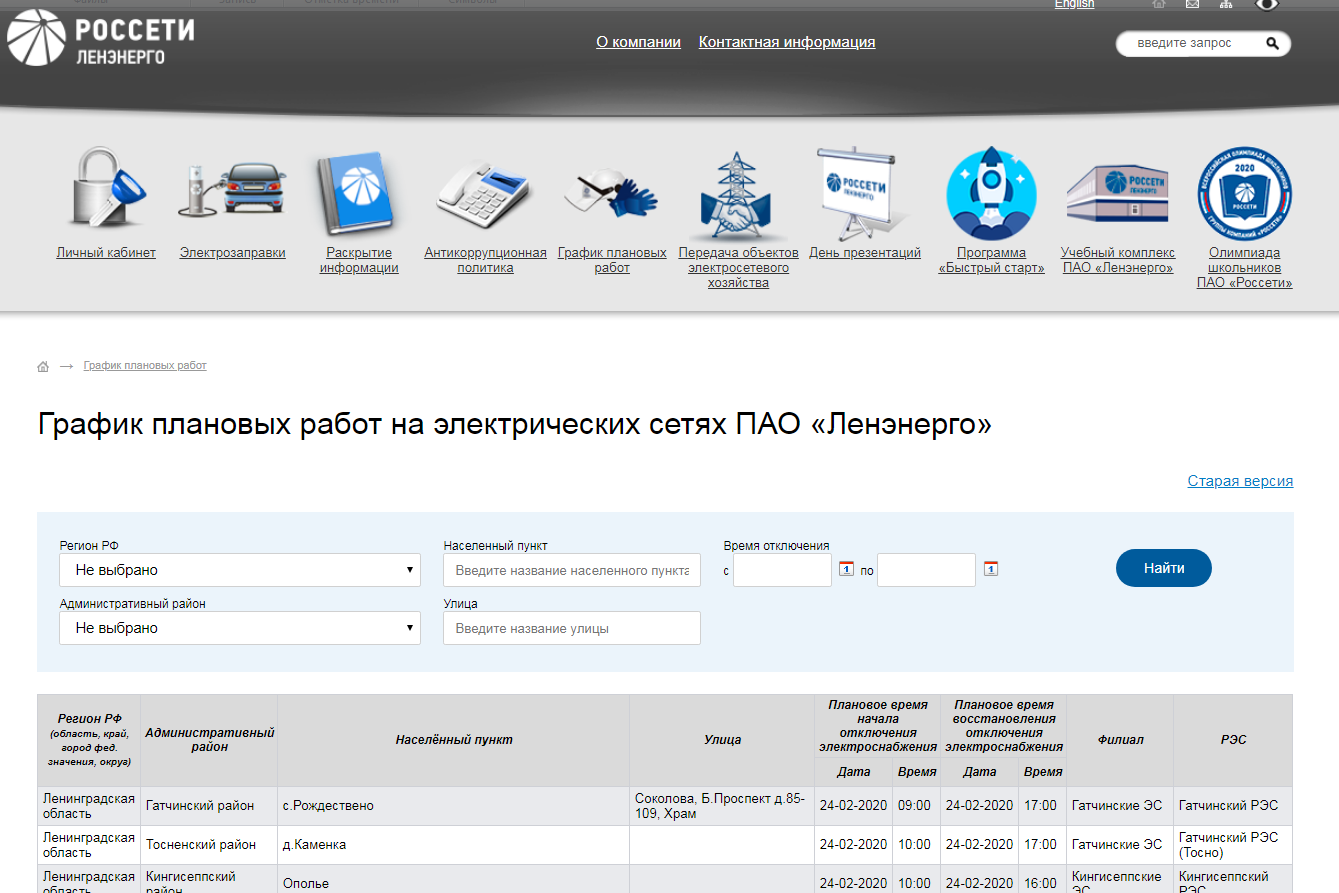This screenshot has height=893, width=1339.
Task: Open the График плановых работ link under the gloves
Action: 612,260
